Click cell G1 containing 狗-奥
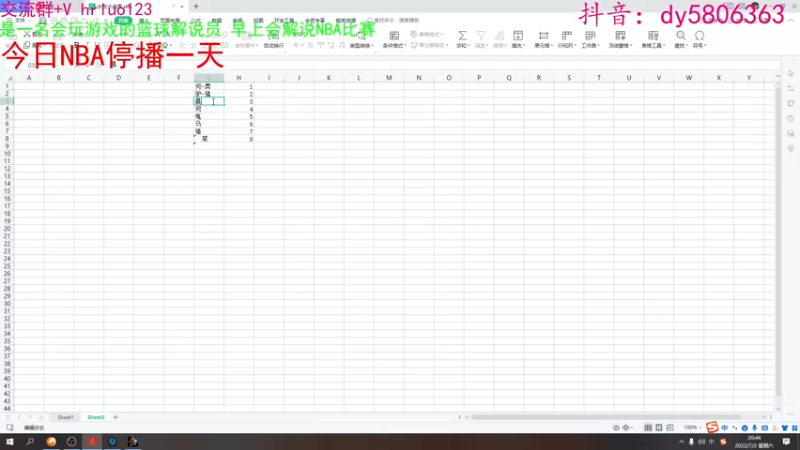The image size is (800, 450). (x=209, y=86)
